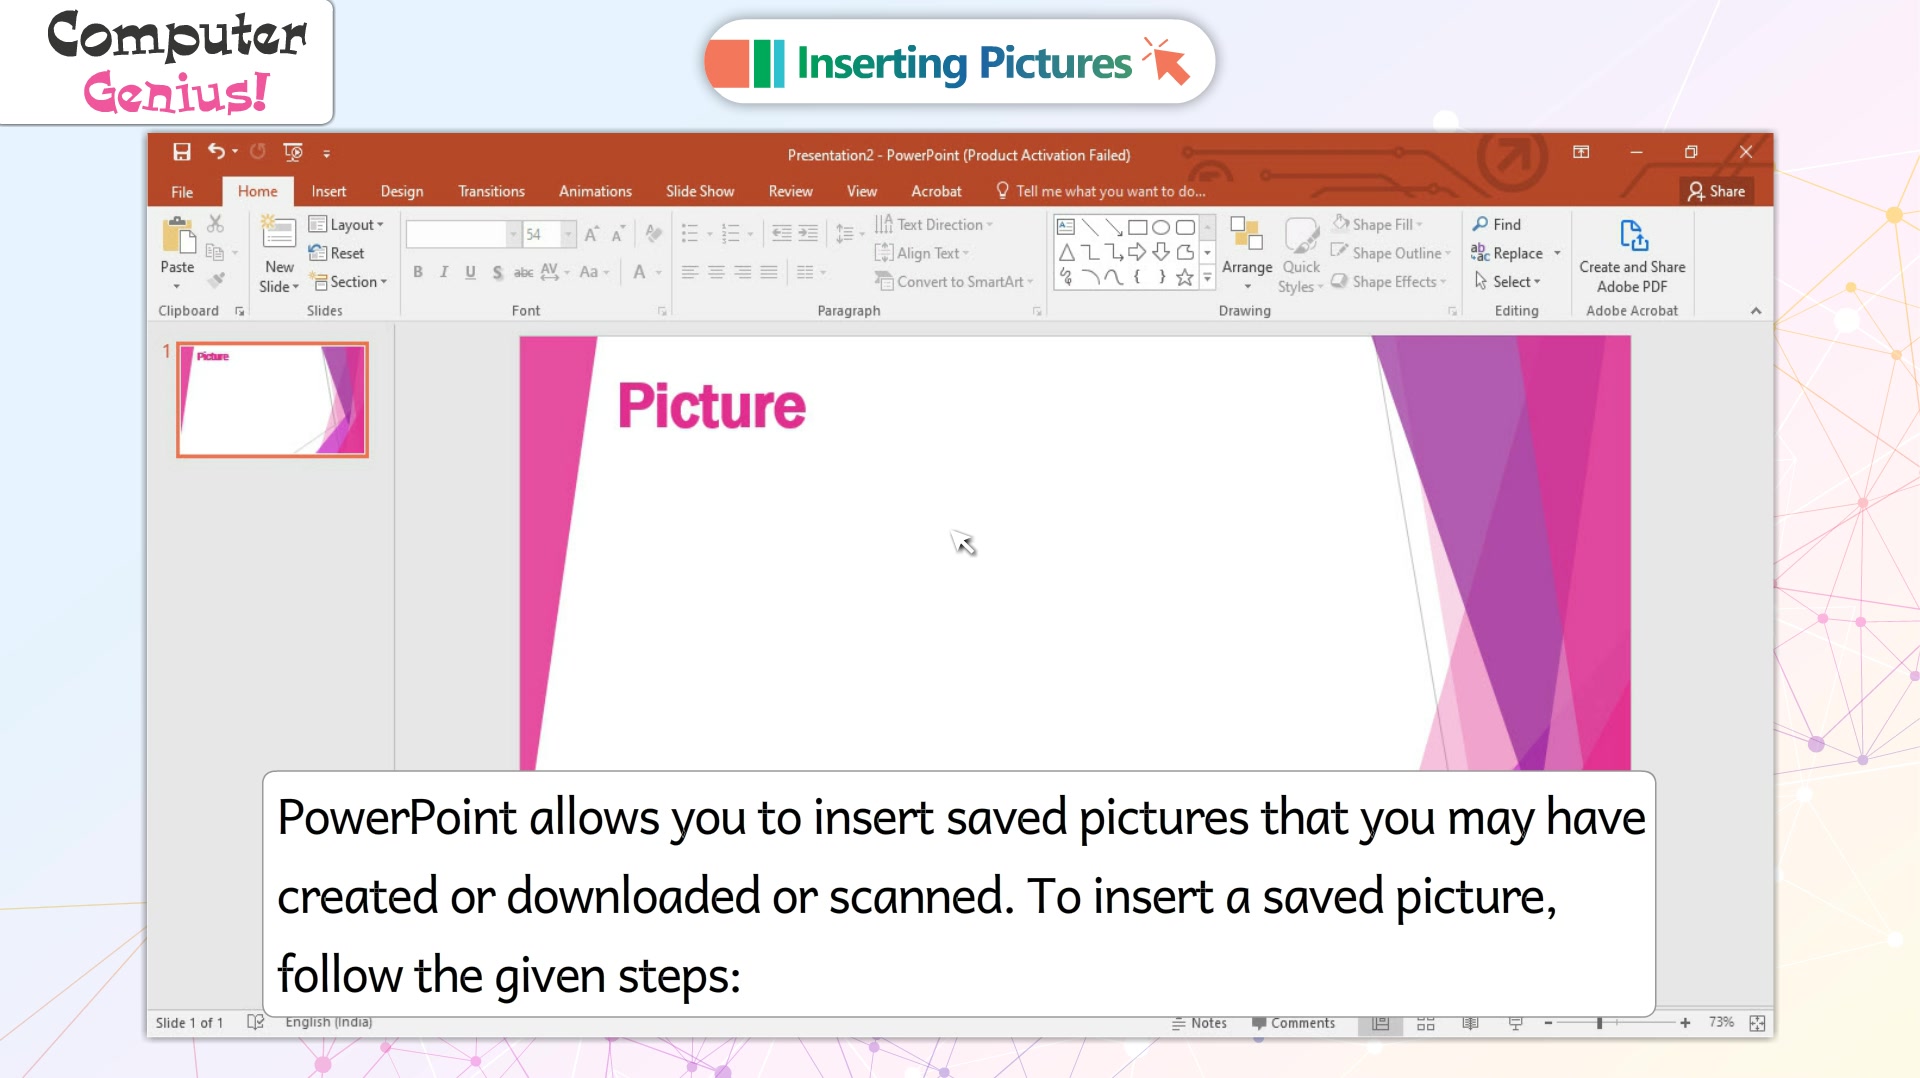Click the zoom slider handle

(1600, 1023)
